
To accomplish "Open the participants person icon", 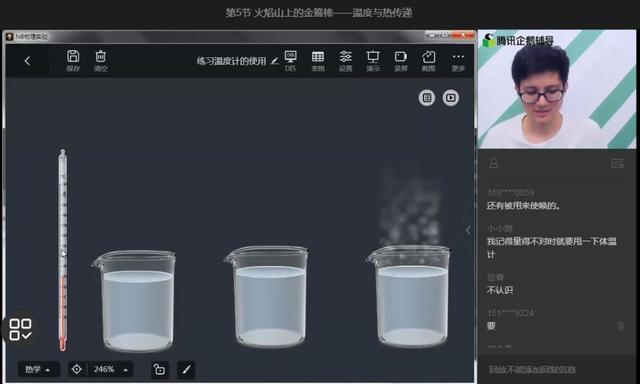I will tap(493, 163).
